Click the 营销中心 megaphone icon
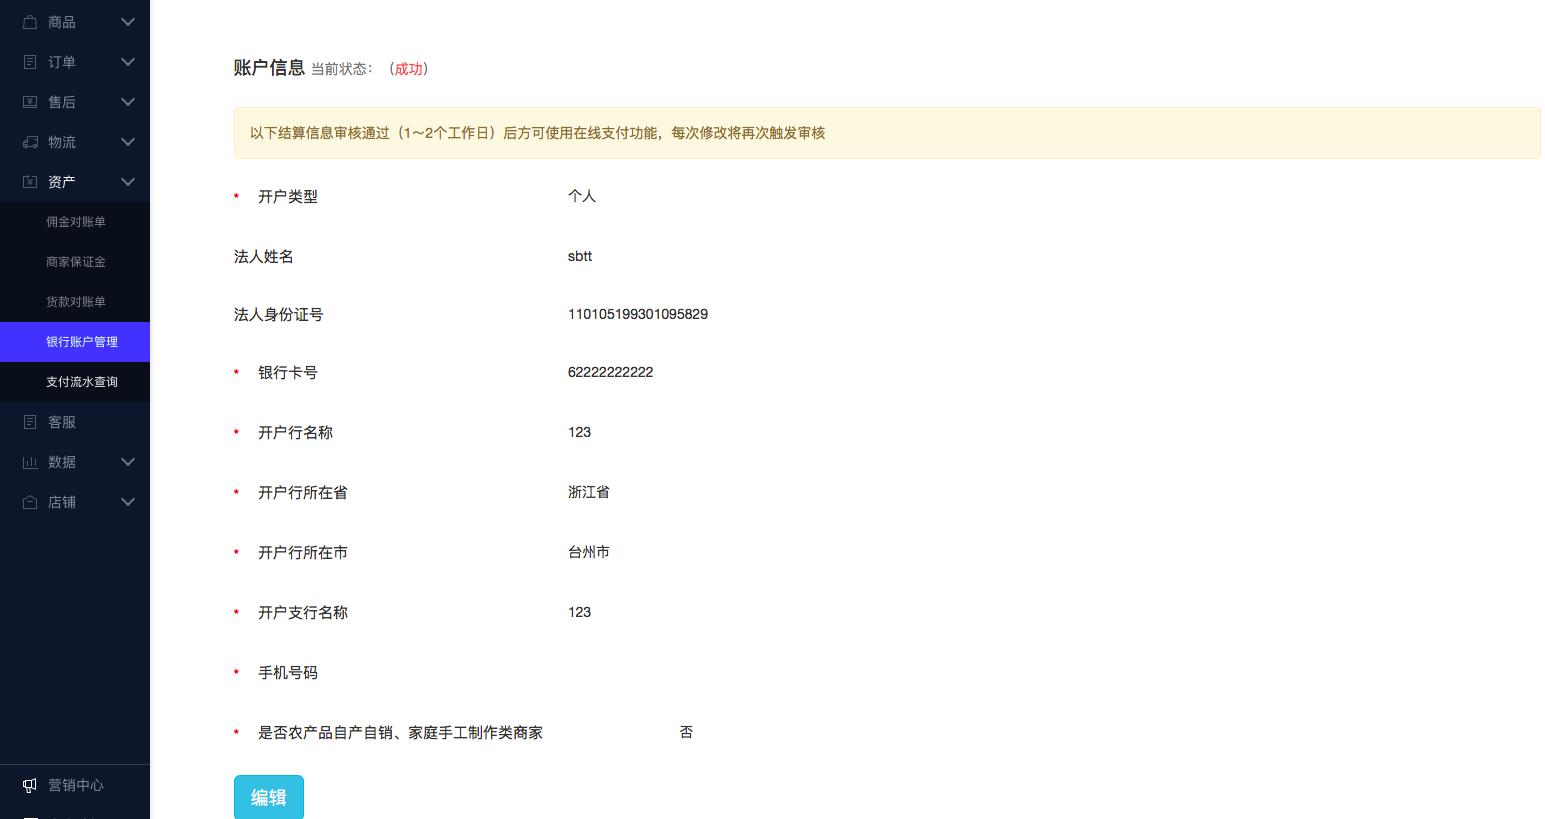Viewport: 1545px width, 819px height. click(30, 785)
